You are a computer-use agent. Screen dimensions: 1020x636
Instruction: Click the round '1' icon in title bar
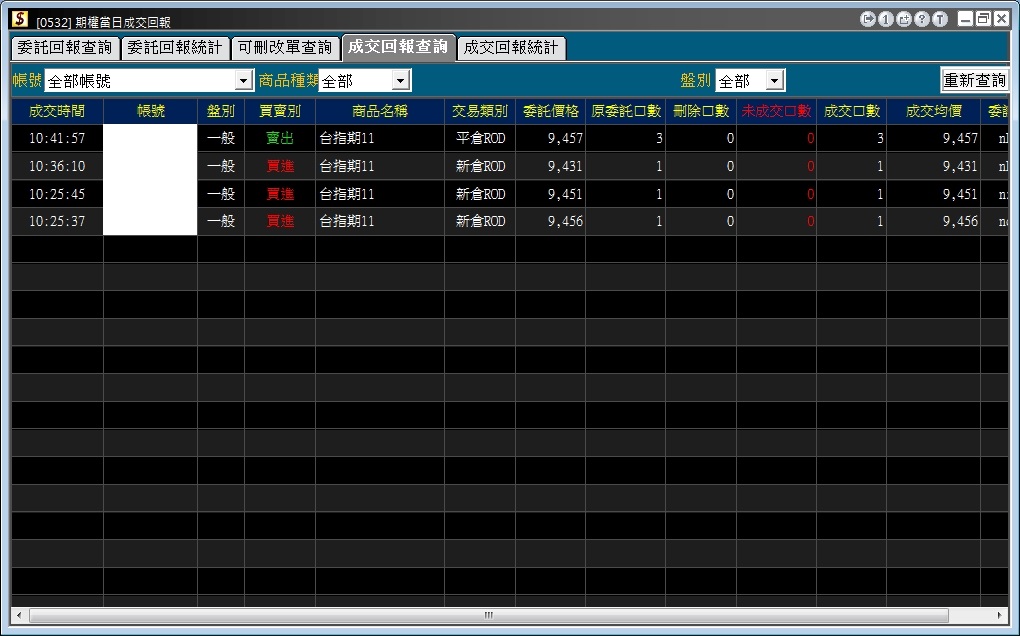(886, 20)
